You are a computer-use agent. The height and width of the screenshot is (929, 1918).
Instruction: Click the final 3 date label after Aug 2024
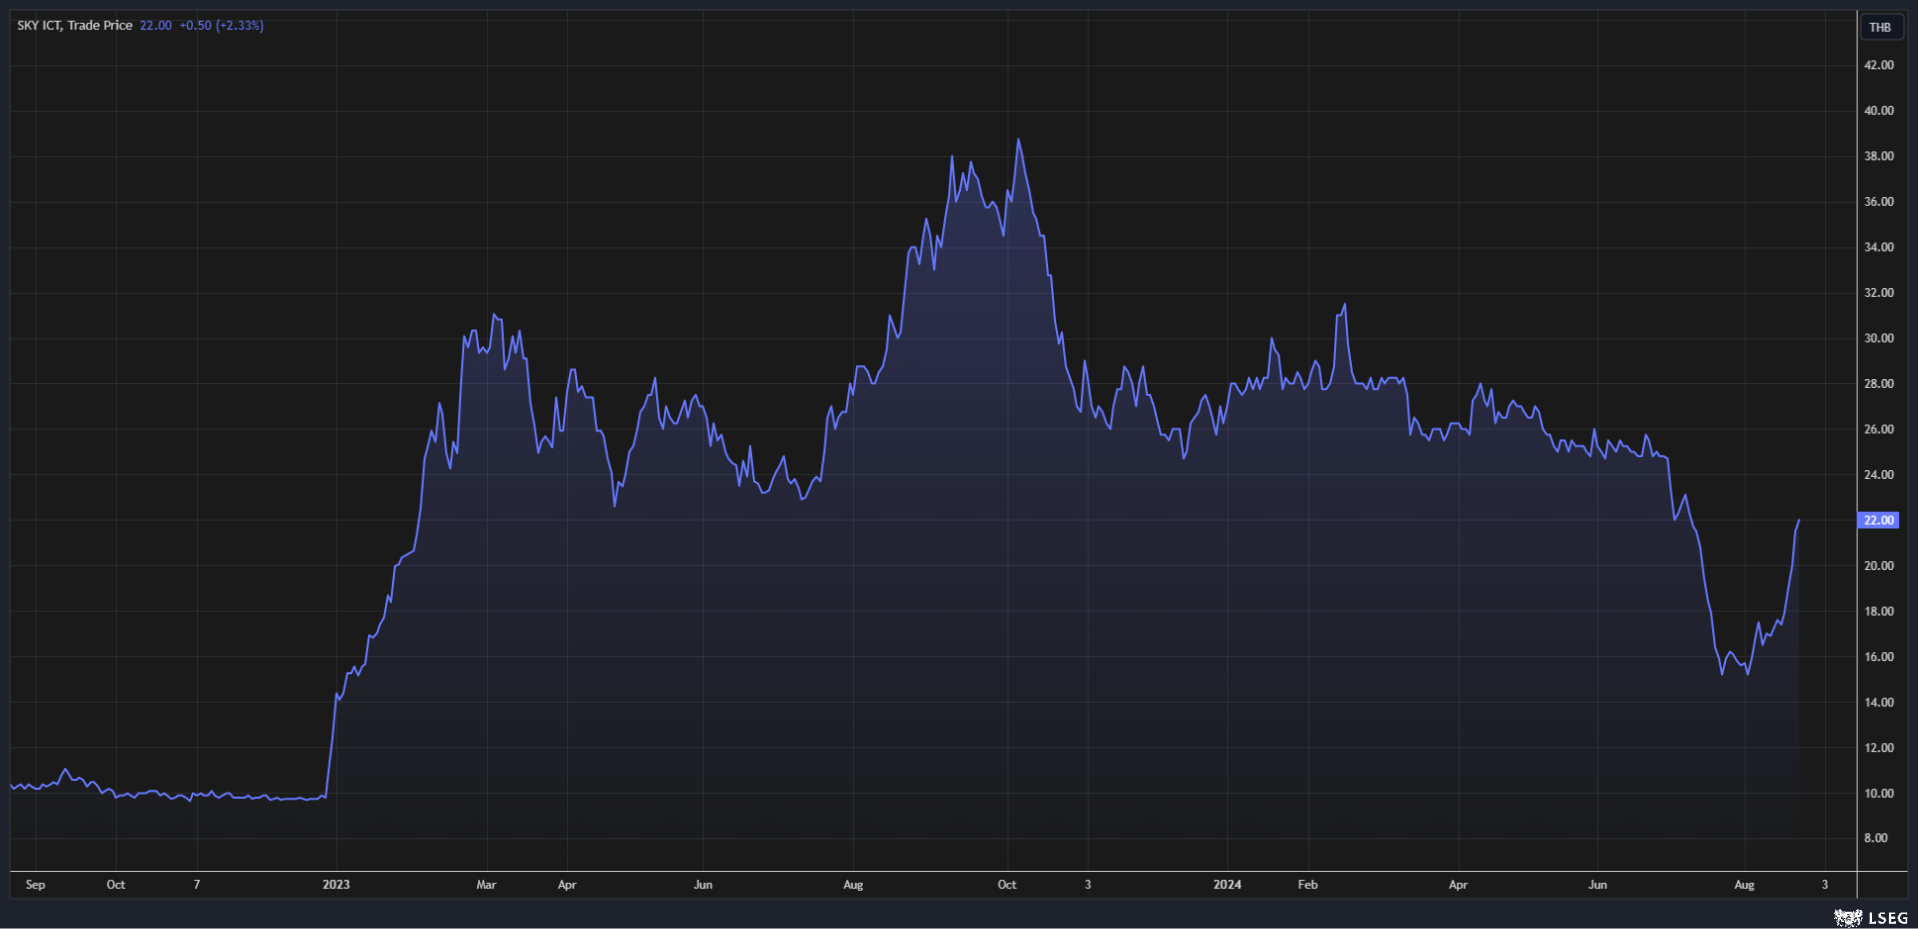(x=1825, y=885)
